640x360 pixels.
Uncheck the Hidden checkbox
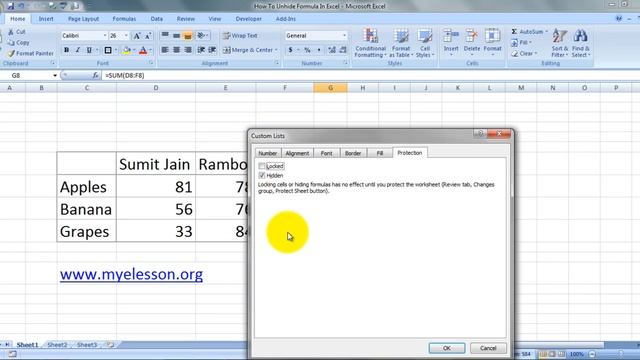tap(262, 176)
